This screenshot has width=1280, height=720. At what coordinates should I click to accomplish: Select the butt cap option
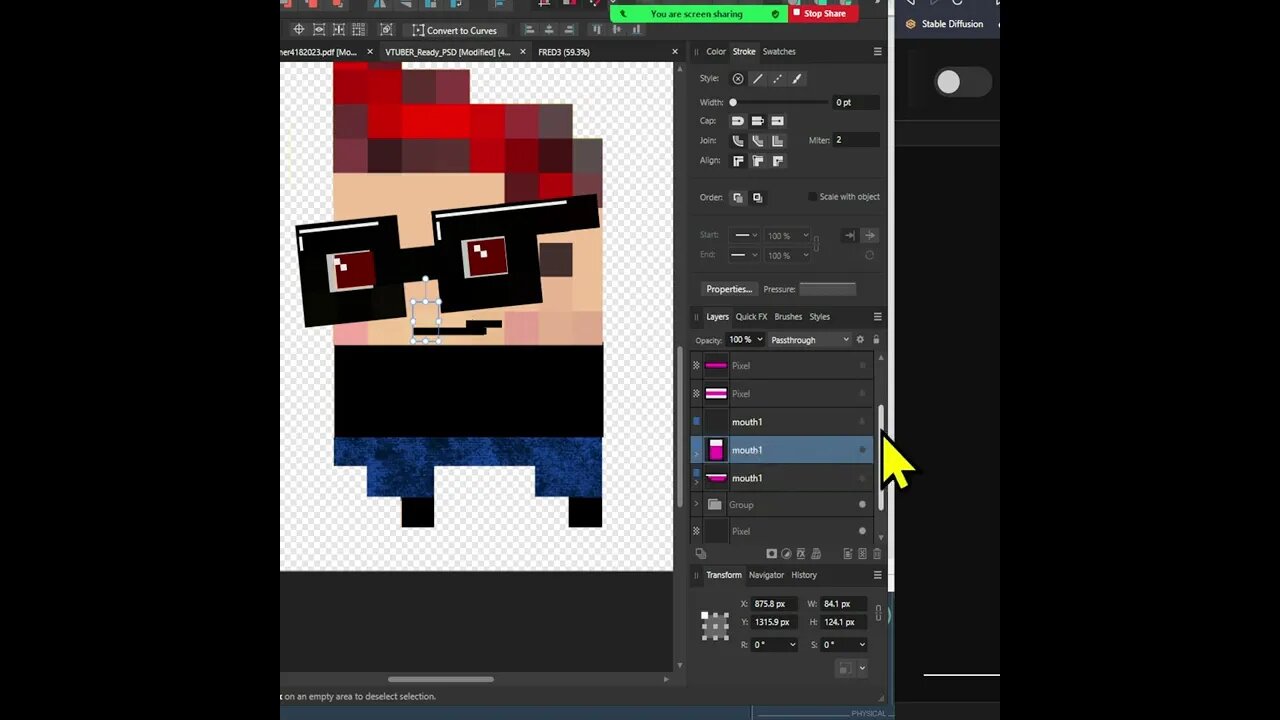pyautogui.click(x=757, y=121)
